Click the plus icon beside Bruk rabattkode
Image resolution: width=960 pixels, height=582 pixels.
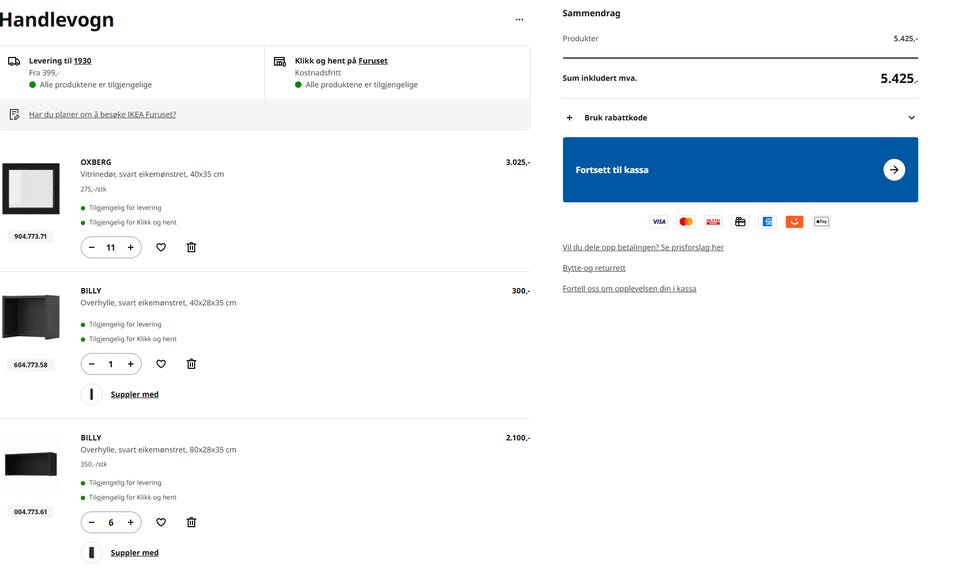coord(569,118)
